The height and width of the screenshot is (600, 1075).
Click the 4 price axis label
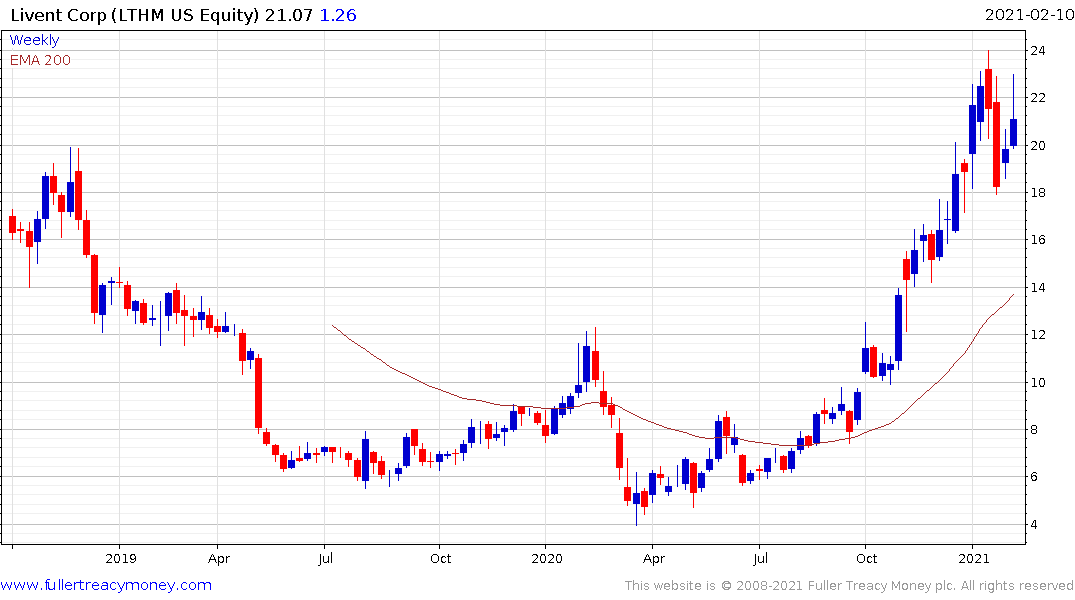[1034, 525]
